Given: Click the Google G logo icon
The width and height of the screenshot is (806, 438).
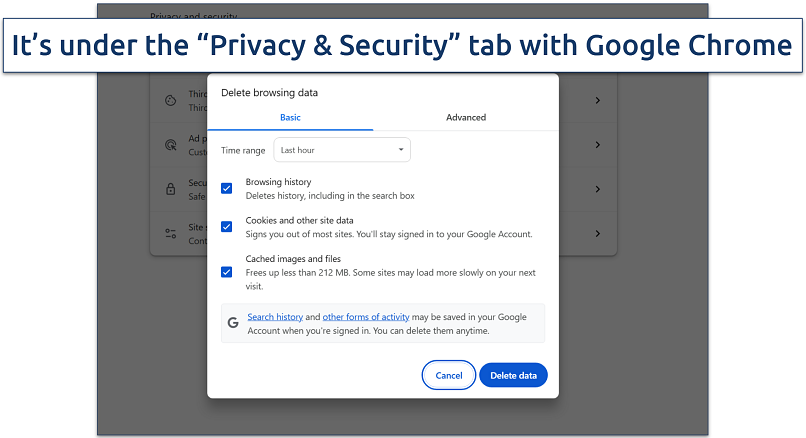Looking at the screenshot, I should pyautogui.click(x=233, y=323).
